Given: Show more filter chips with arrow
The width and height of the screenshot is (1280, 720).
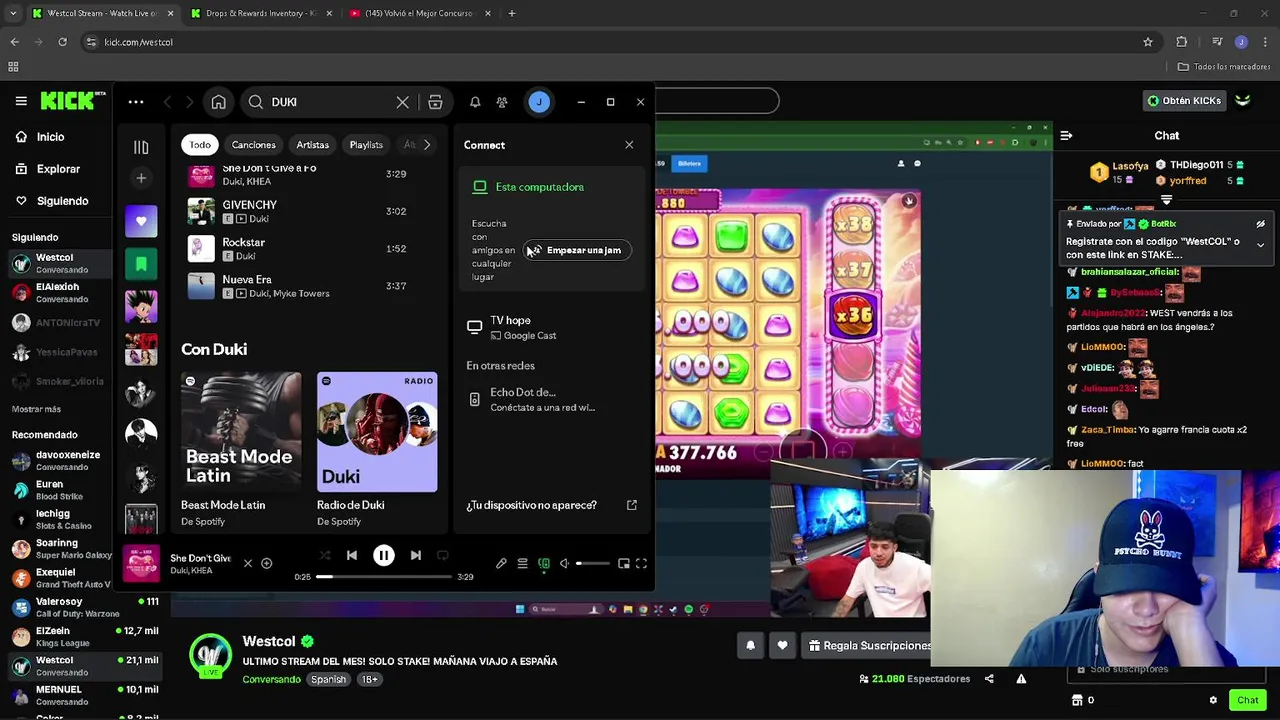Looking at the screenshot, I should (x=427, y=145).
